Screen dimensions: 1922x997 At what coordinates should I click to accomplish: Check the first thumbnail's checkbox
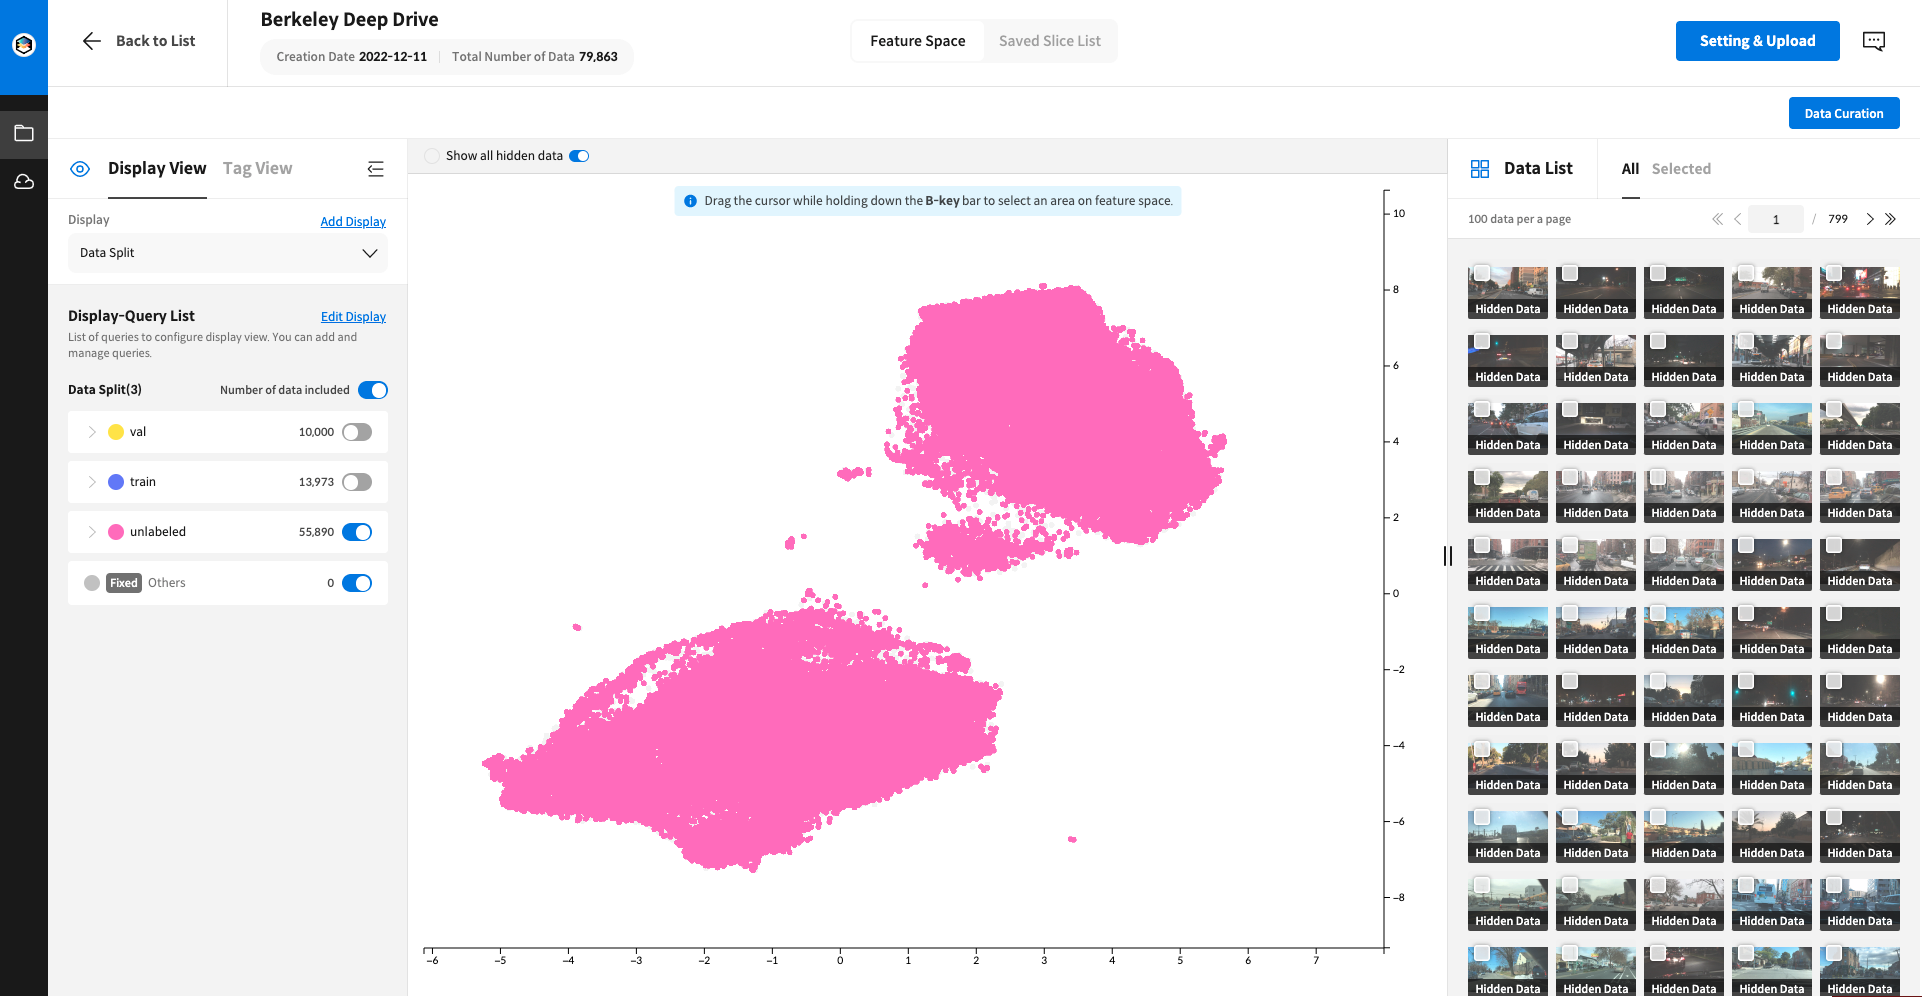coord(1482,273)
